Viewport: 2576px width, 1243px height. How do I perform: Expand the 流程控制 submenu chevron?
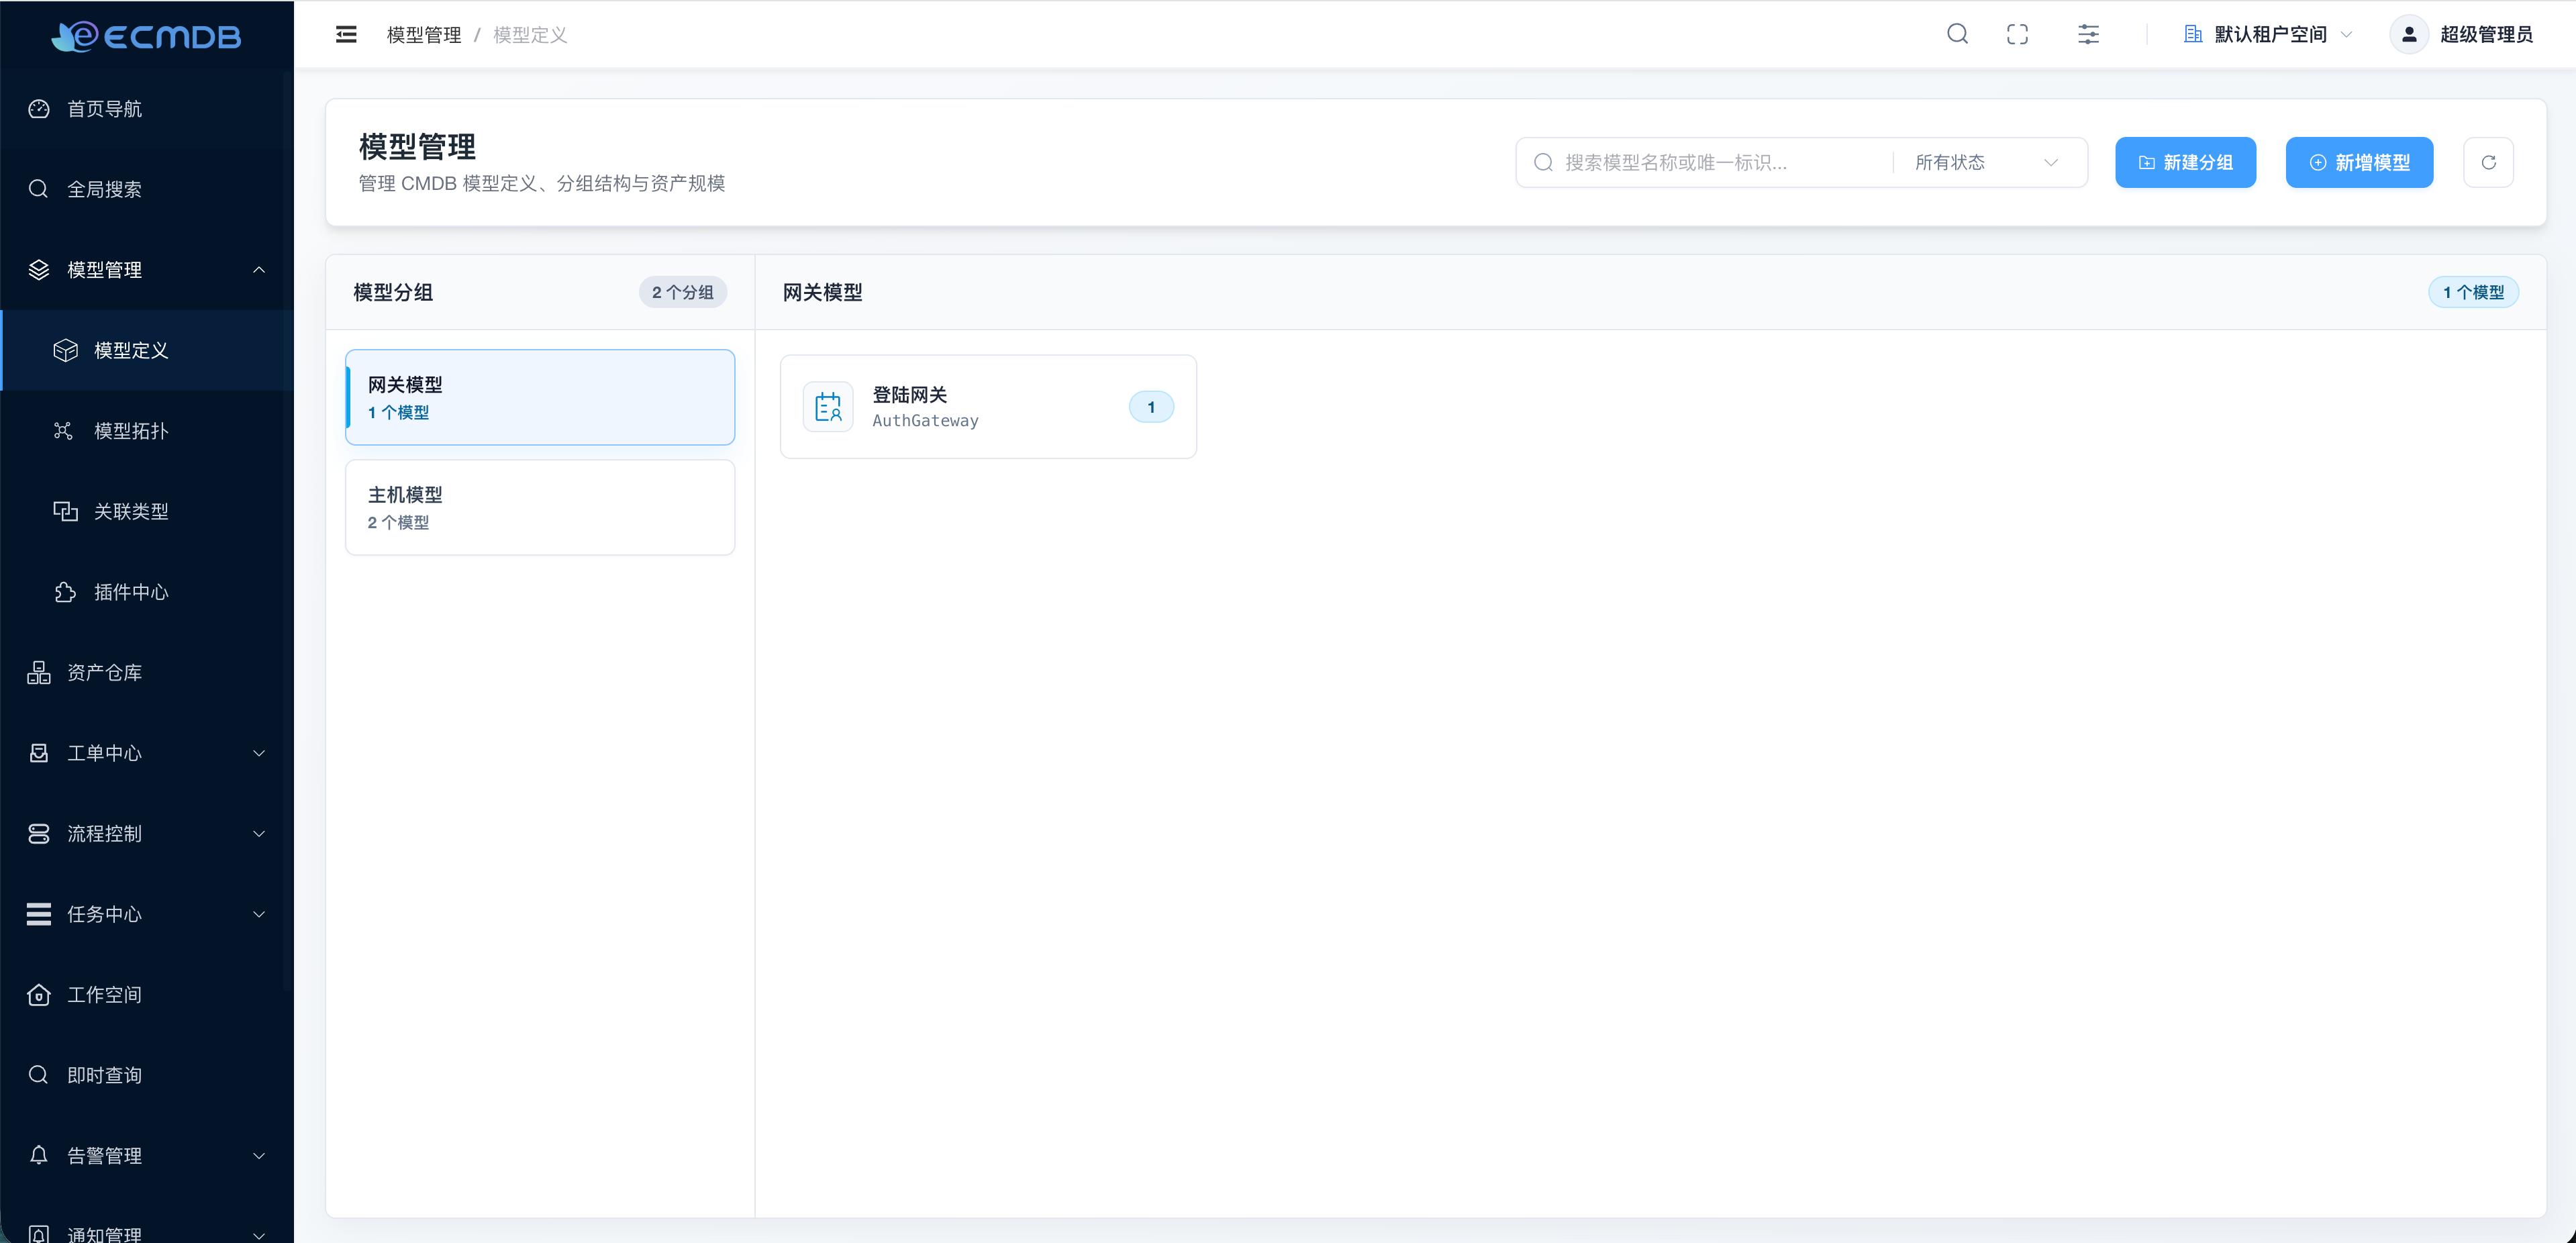pos(259,834)
